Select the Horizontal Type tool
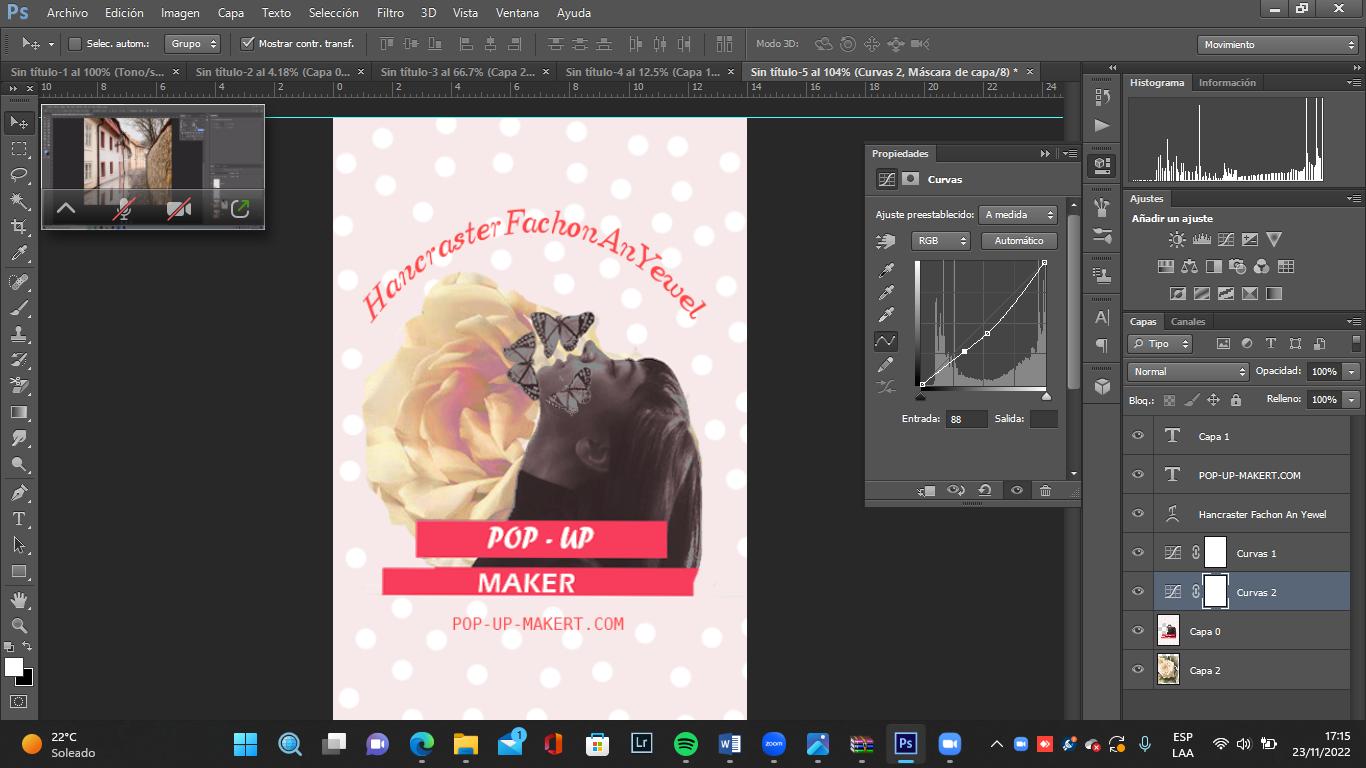 coord(18,519)
